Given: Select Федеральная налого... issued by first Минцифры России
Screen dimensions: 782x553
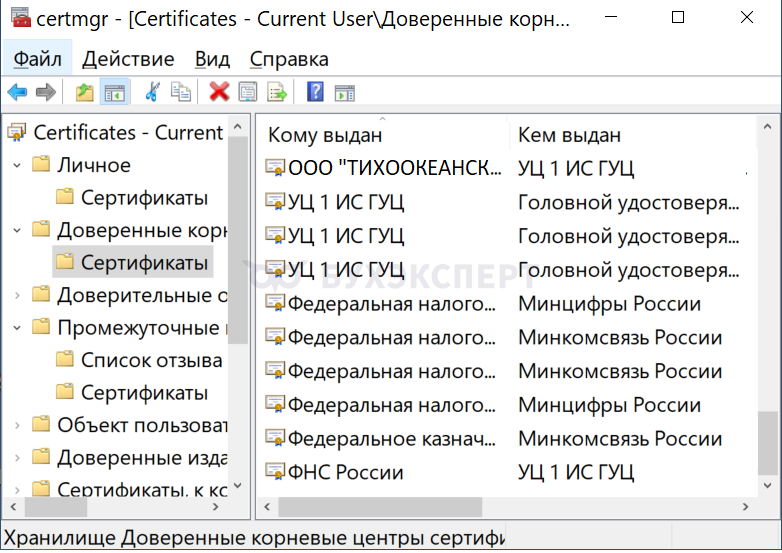Looking at the screenshot, I should 391,304.
